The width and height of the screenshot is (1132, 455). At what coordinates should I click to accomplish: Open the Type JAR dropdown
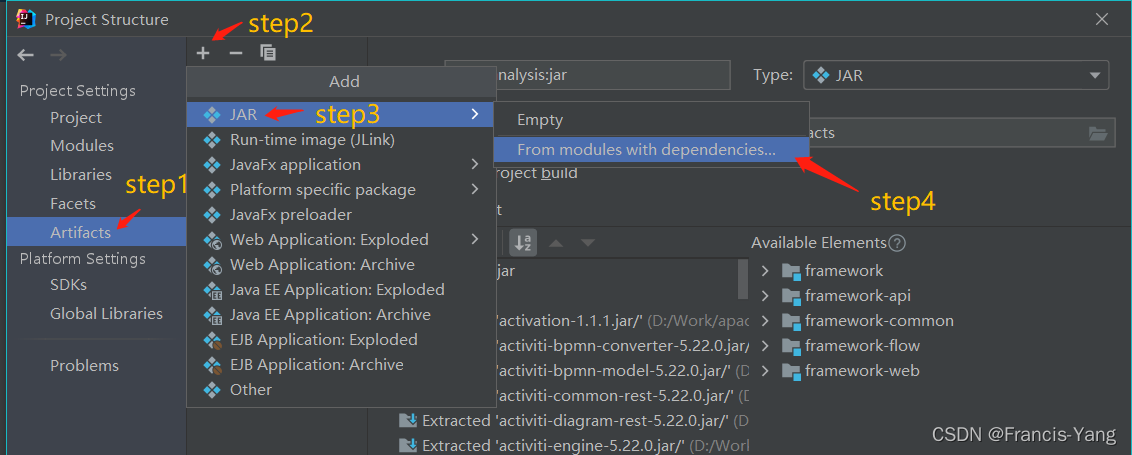[x=956, y=75]
